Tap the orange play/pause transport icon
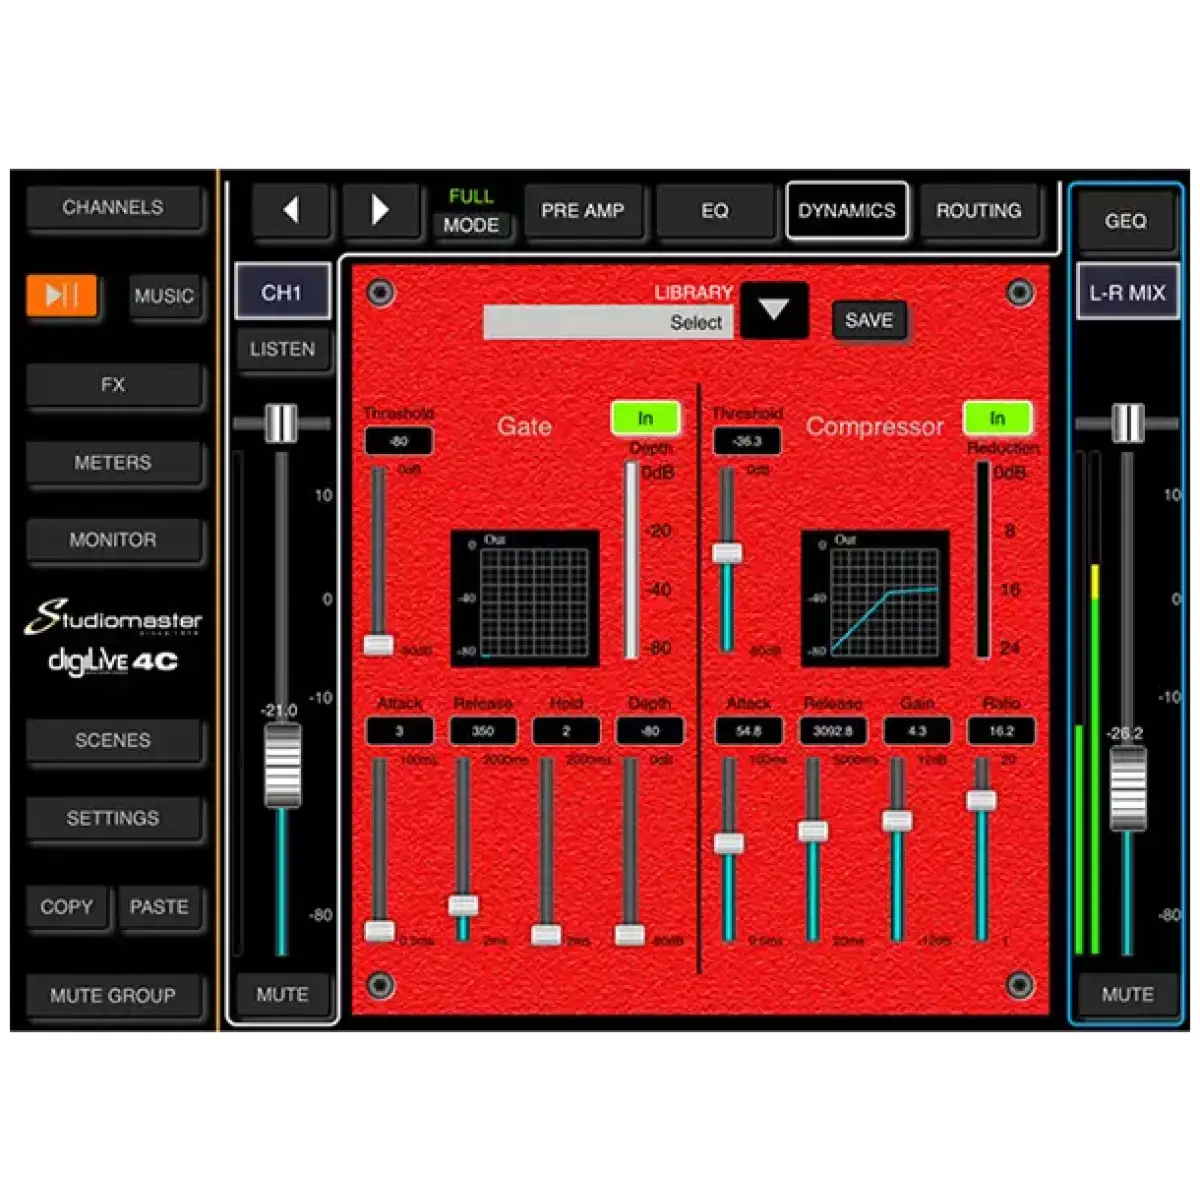This screenshot has width=1200, height=1200. click(x=62, y=296)
